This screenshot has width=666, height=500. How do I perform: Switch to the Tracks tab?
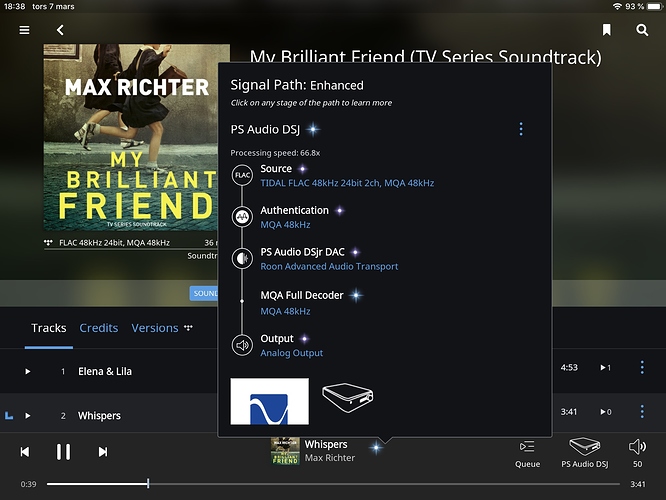coord(49,328)
